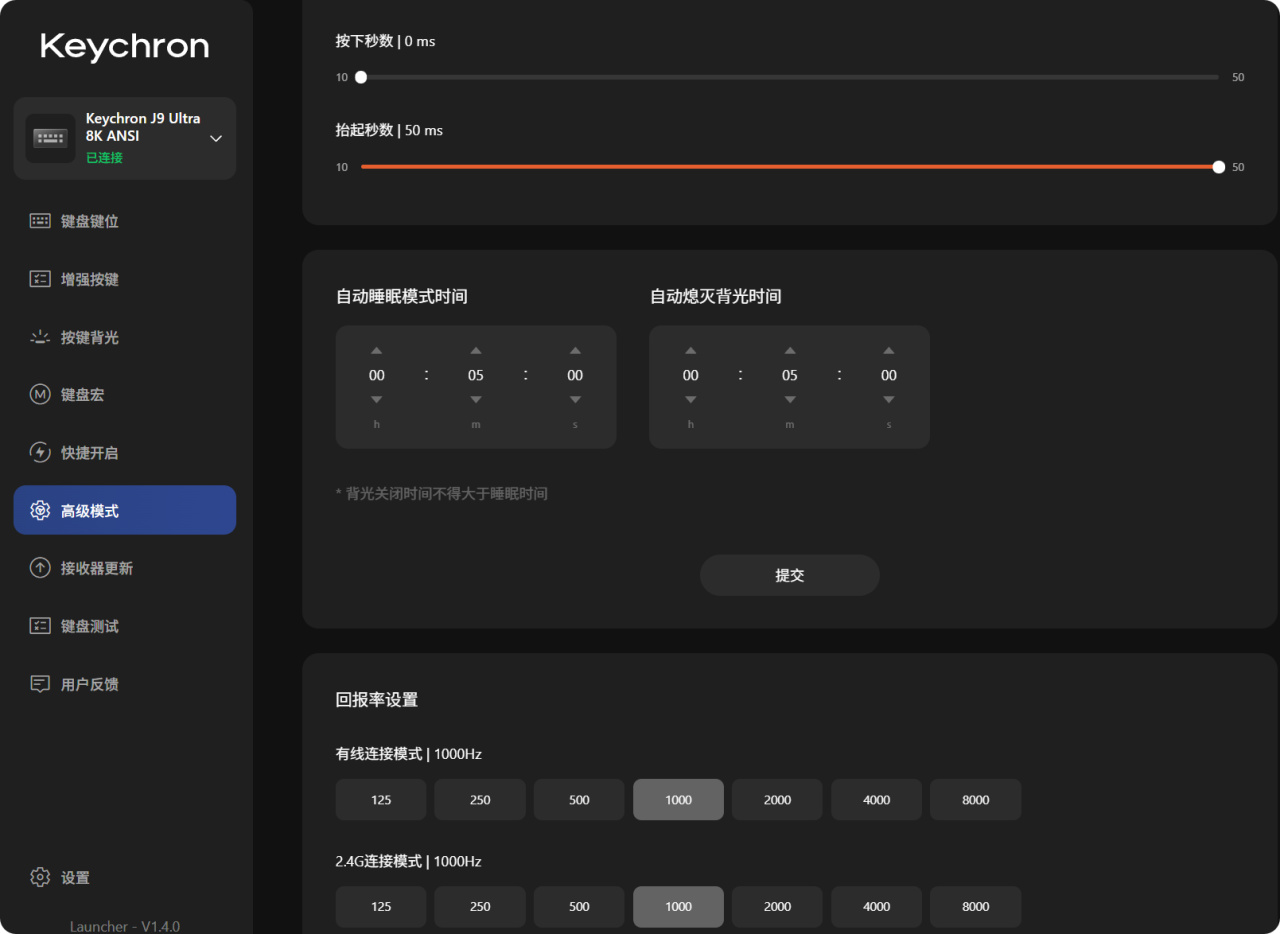Set wired polling rate to 250
Image resolution: width=1280 pixels, height=934 pixels.
(x=480, y=800)
